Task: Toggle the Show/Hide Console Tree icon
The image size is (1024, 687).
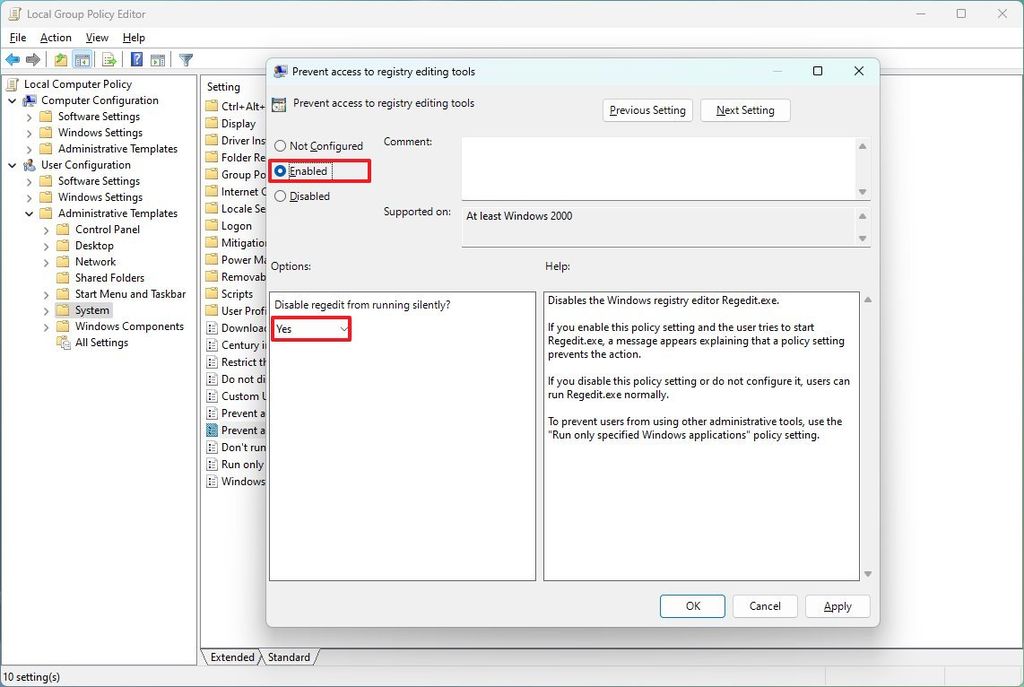Action: pyautogui.click(x=83, y=59)
